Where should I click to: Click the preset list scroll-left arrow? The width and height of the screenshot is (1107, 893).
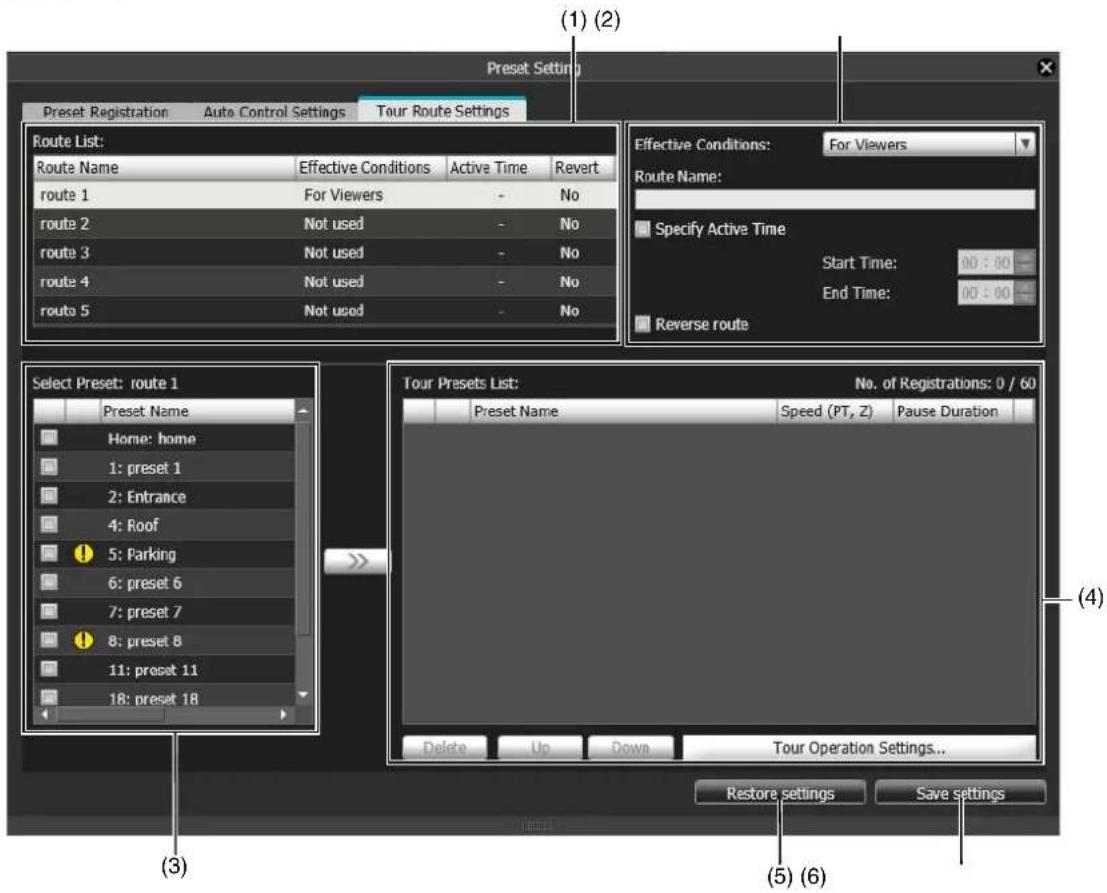45,714
